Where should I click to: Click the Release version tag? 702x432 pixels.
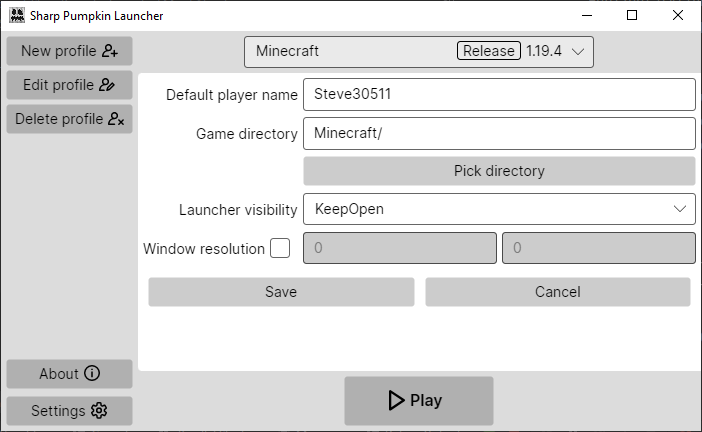488,51
